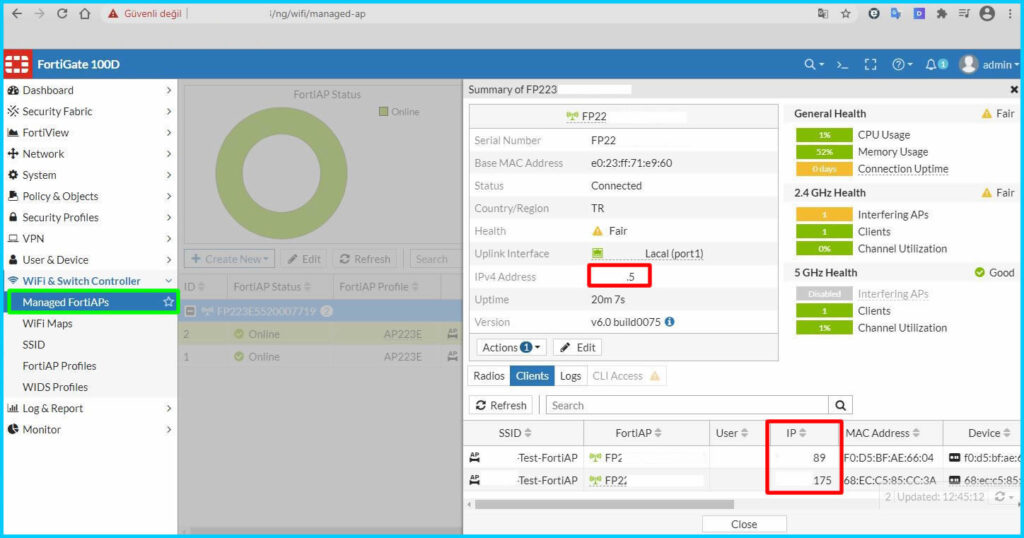The width and height of the screenshot is (1024, 538).
Task: Open the browser profile avatar
Action: click(987, 13)
